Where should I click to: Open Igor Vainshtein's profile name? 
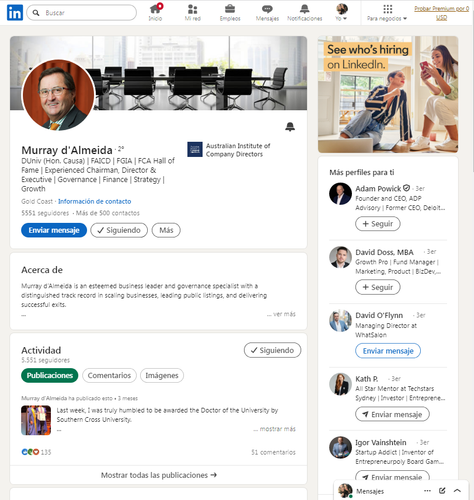(x=381, y=443)
